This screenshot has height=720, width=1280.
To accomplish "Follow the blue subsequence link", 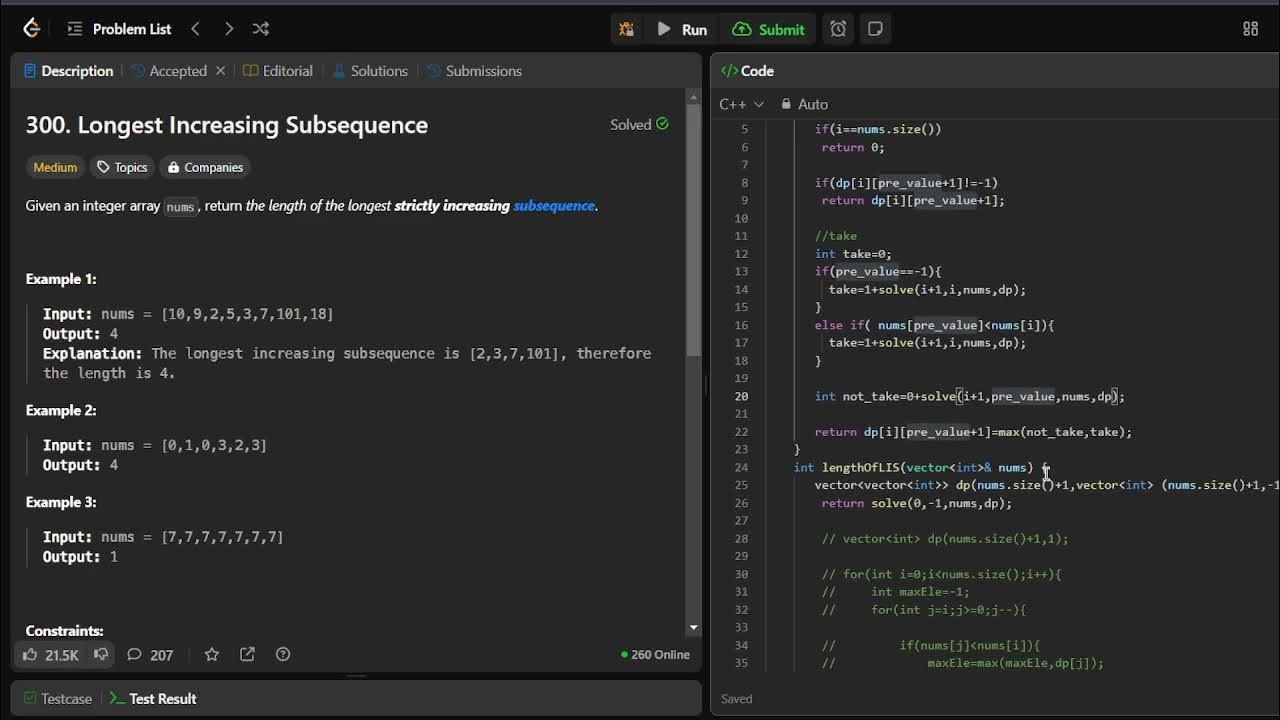I will 554,206.
